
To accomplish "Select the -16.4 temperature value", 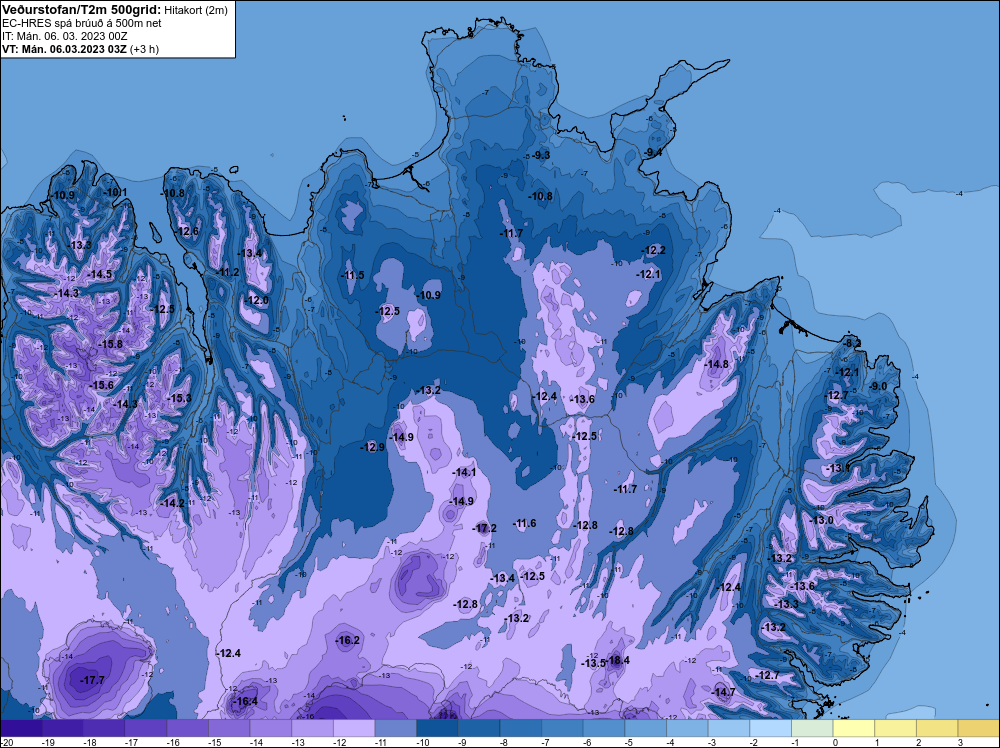I will pyautogui.click(x=246, y=701).
